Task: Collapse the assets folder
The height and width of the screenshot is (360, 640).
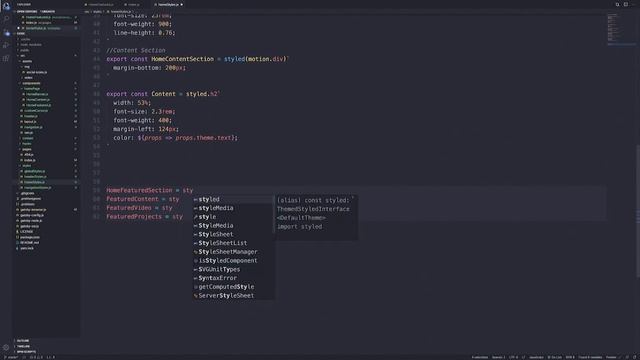Action: (x=27, y=61)
